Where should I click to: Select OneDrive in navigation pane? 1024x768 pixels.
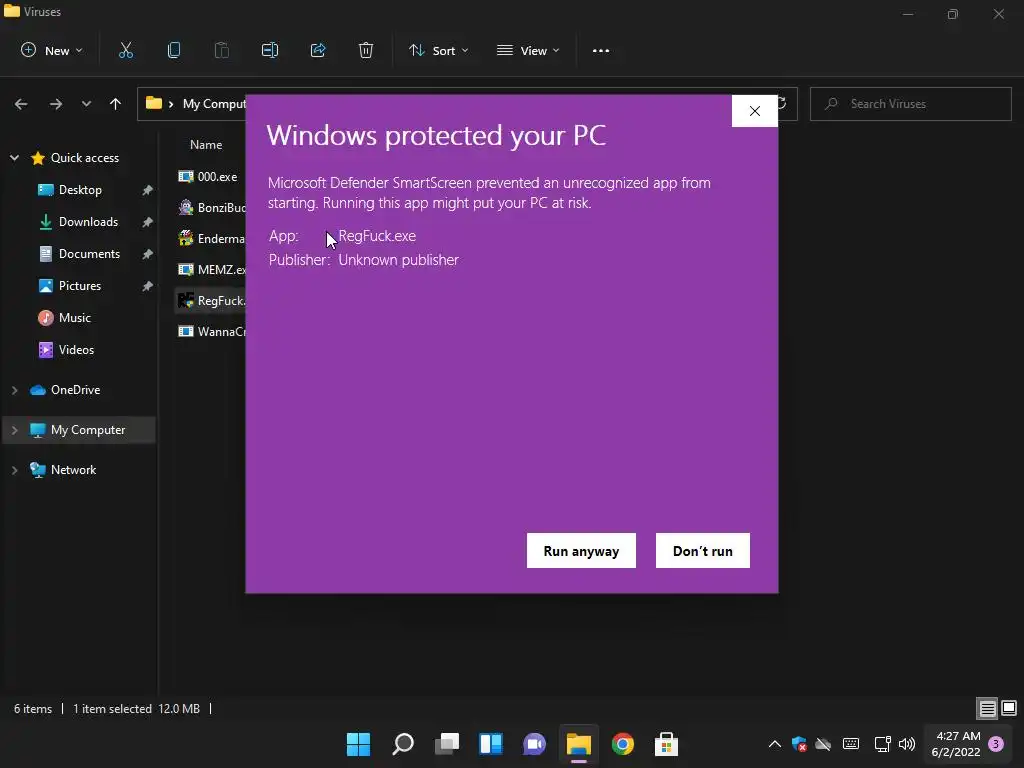pos(75,390)
